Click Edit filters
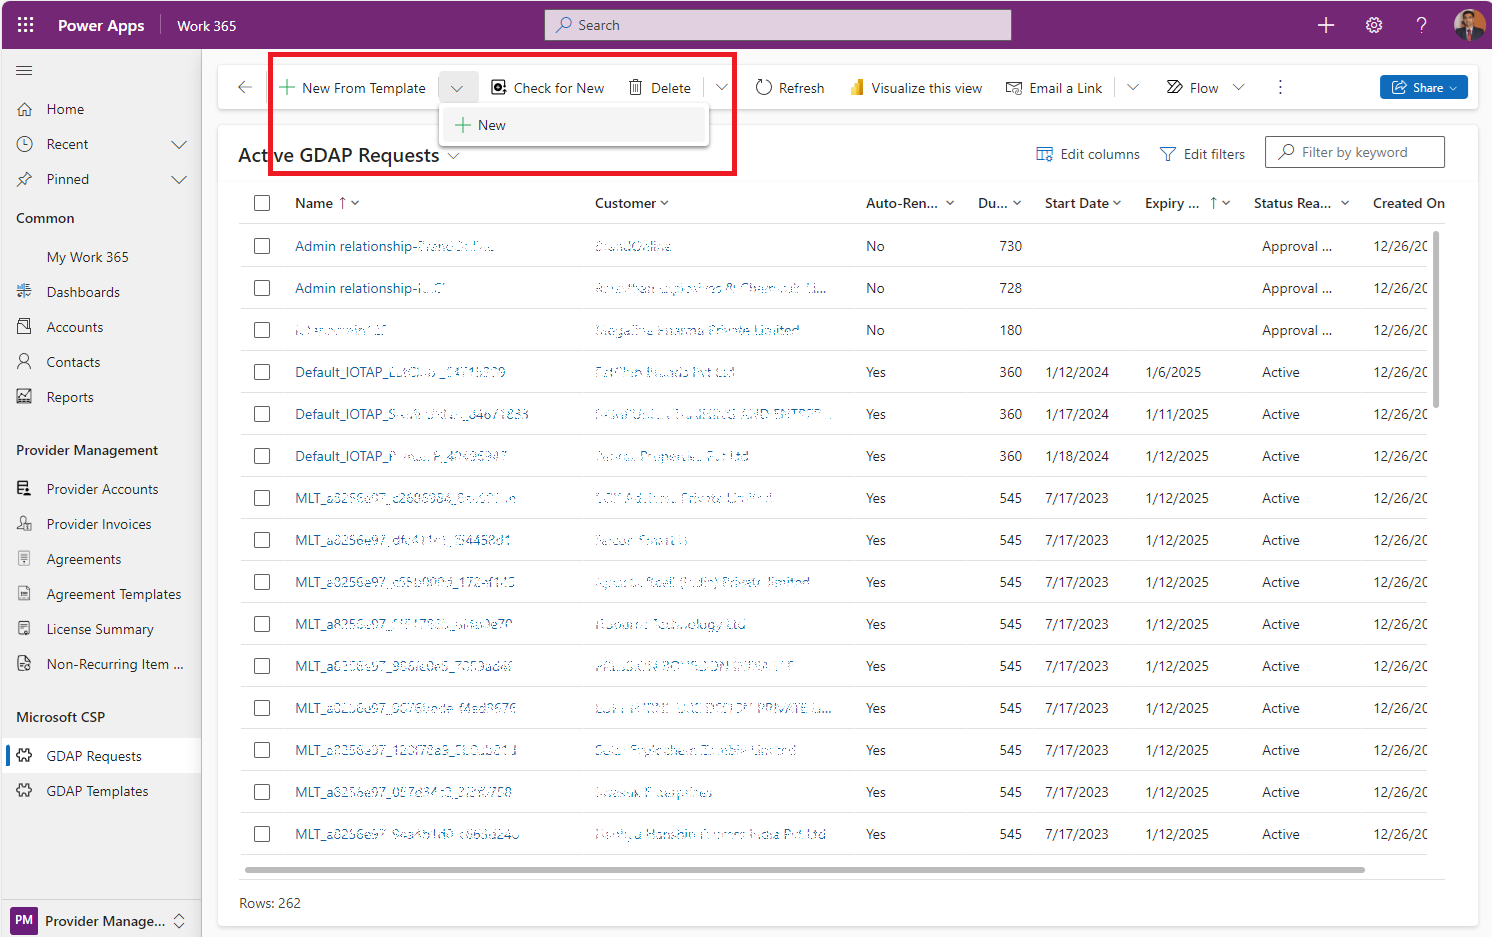 1202,154
